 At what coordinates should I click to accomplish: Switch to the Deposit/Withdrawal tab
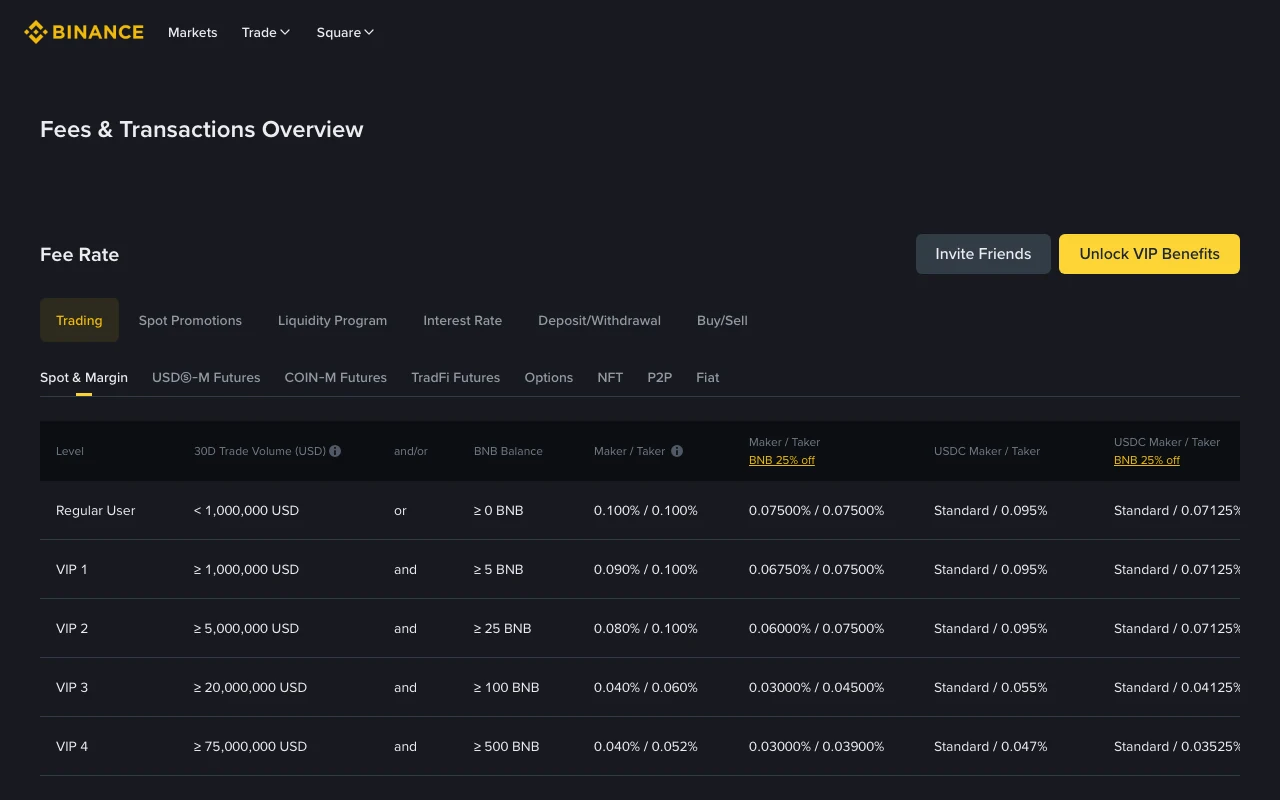click(599, 320)
